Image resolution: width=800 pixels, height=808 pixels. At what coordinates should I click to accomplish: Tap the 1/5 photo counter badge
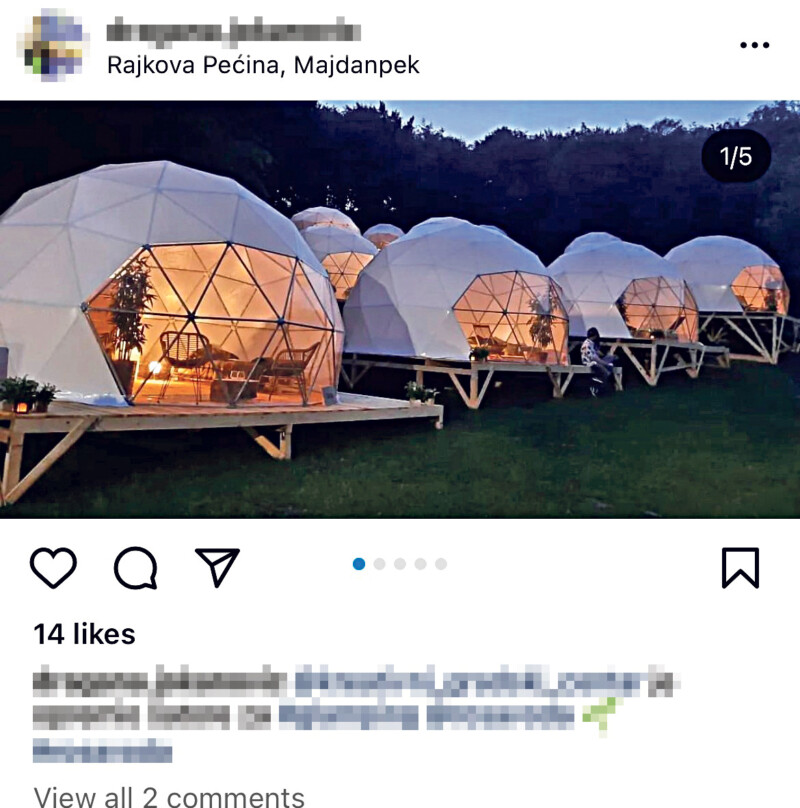coord(736,156)
